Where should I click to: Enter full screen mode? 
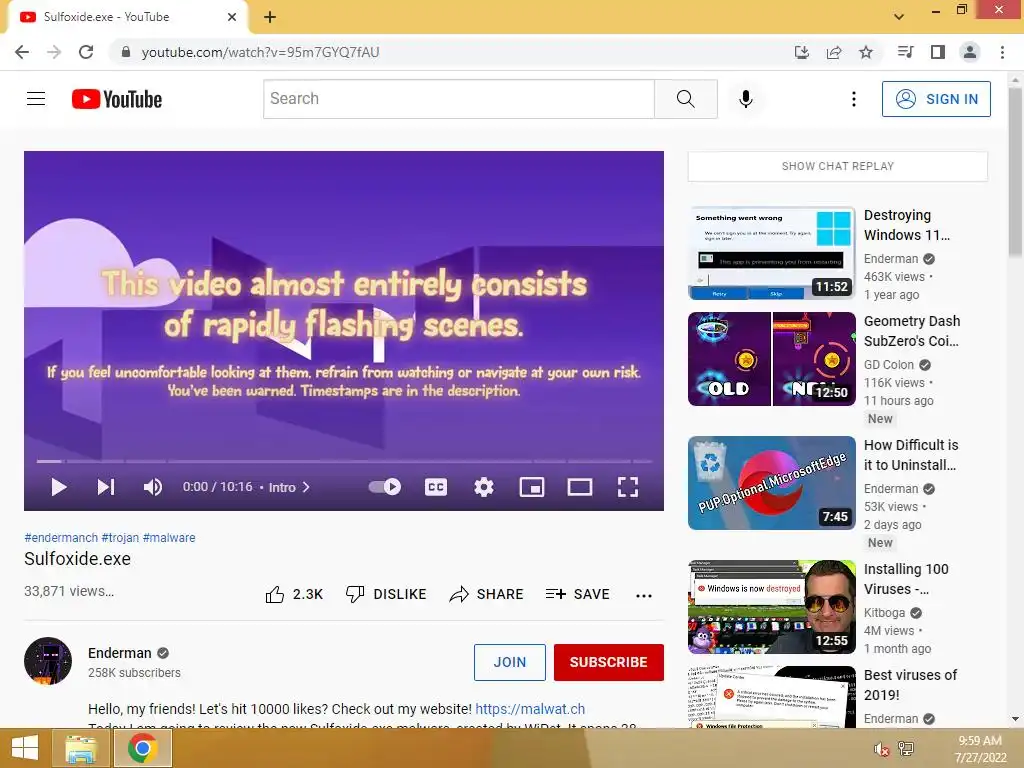pyautogui.click(x=628, y=487)
